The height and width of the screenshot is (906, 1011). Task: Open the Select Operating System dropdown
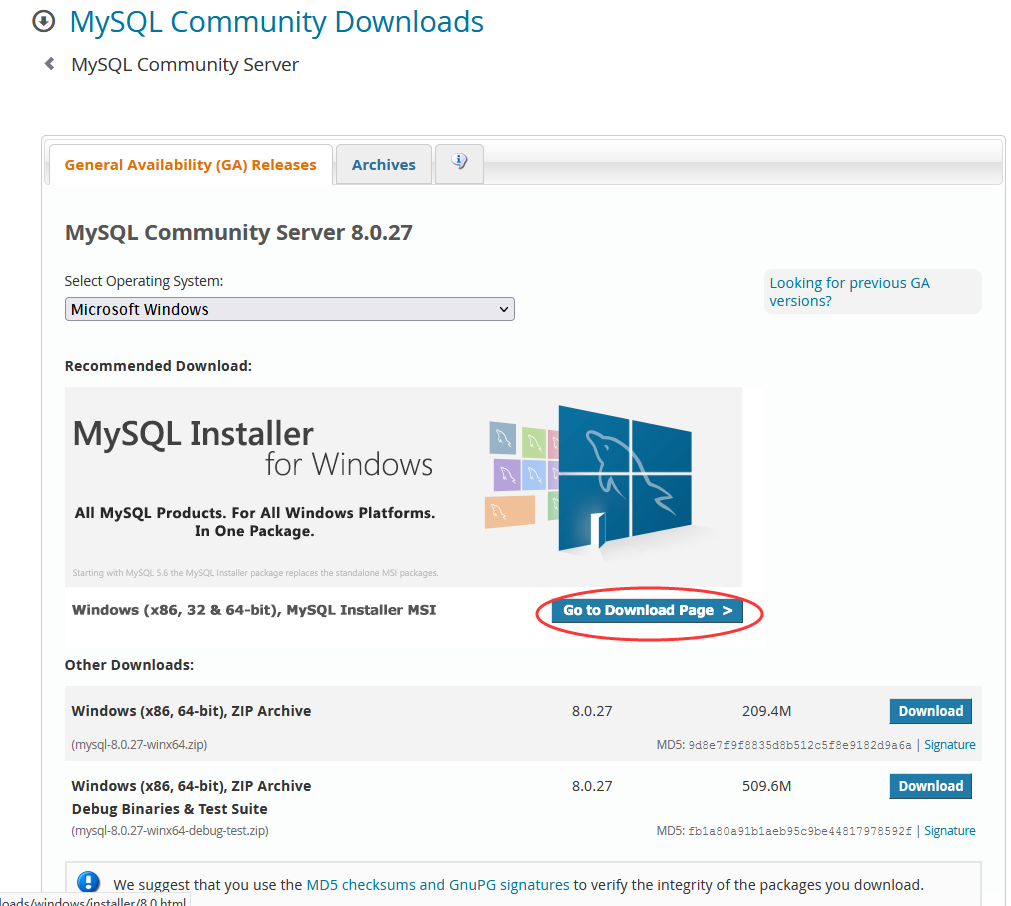pyautogui.click(x=290, y=310)
